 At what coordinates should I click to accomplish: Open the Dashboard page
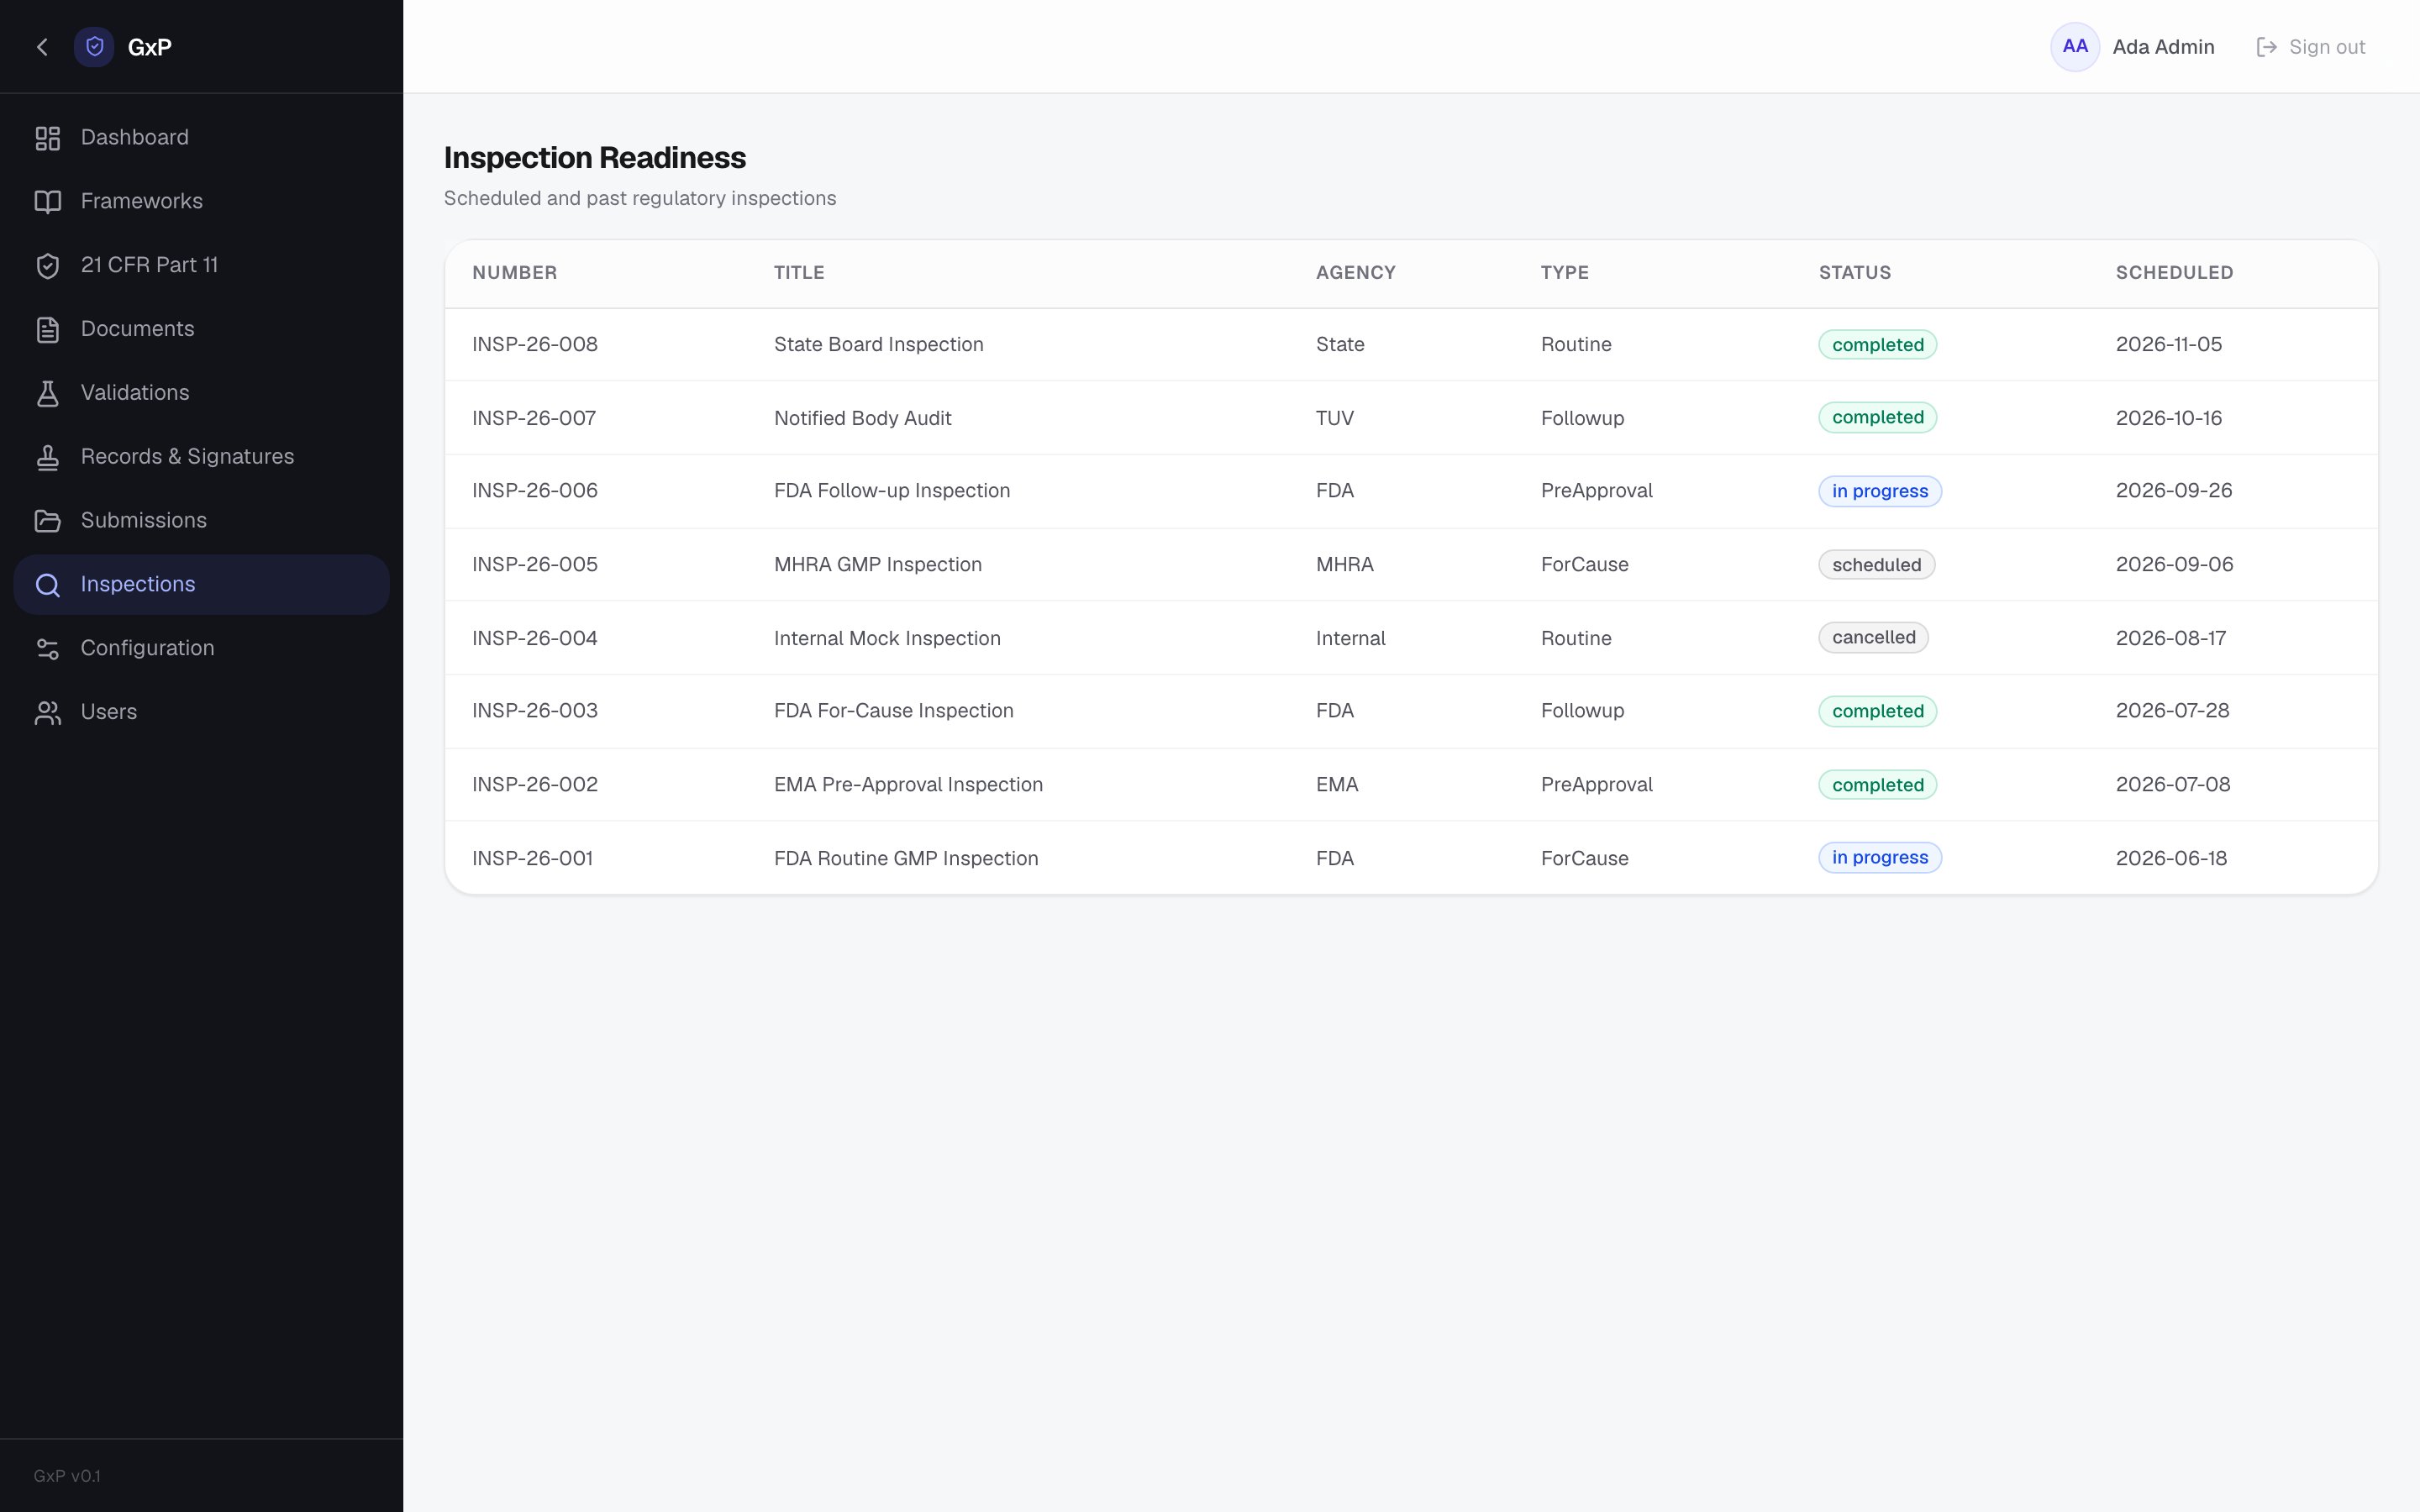point(201,138)
